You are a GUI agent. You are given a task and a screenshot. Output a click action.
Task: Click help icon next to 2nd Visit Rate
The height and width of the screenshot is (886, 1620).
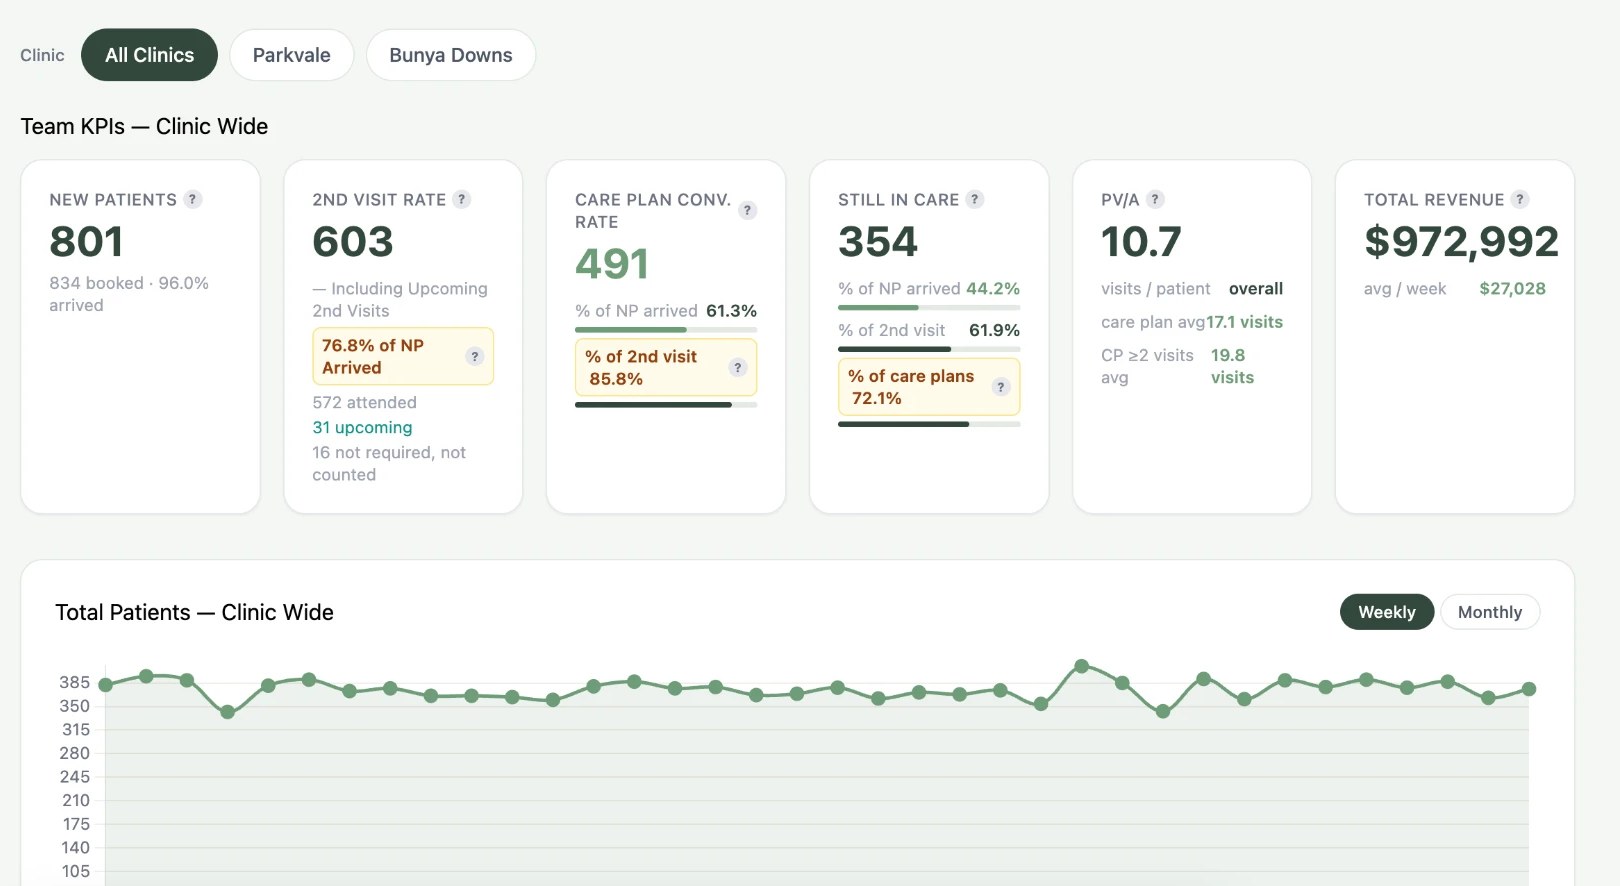tap(461, 199)
